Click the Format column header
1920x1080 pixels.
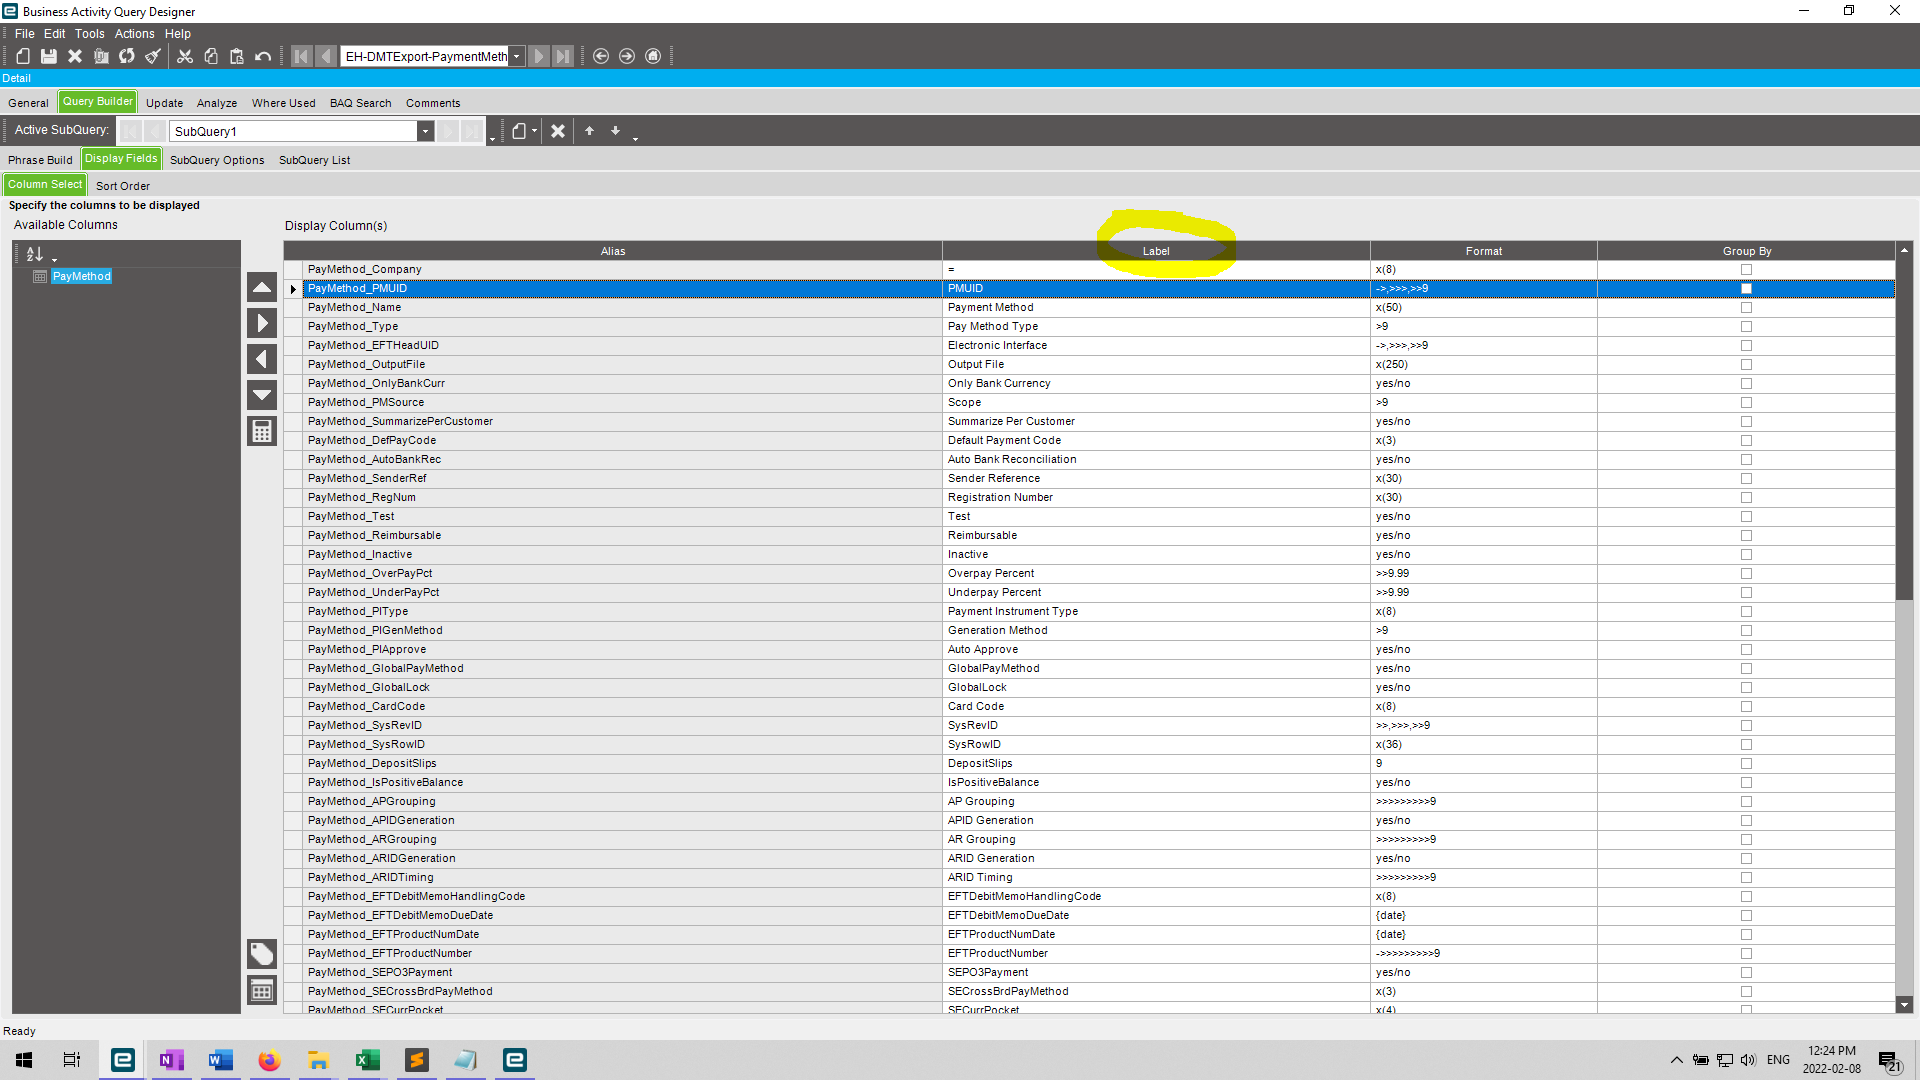1483,251
